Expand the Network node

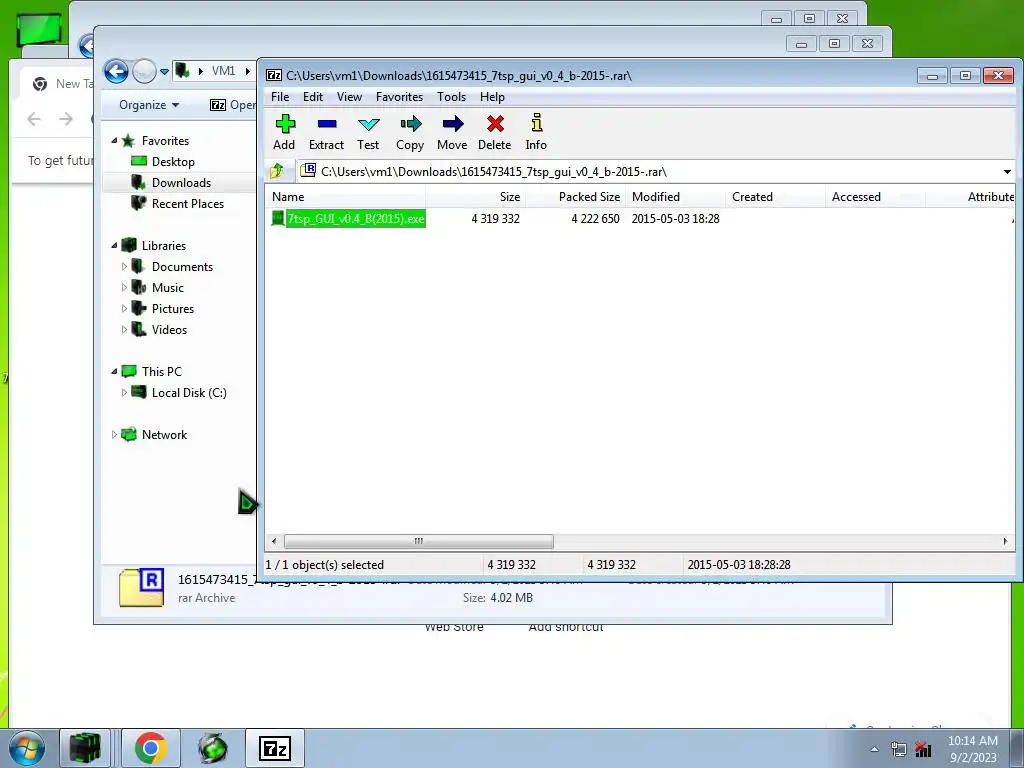click(x=114, y=434)
